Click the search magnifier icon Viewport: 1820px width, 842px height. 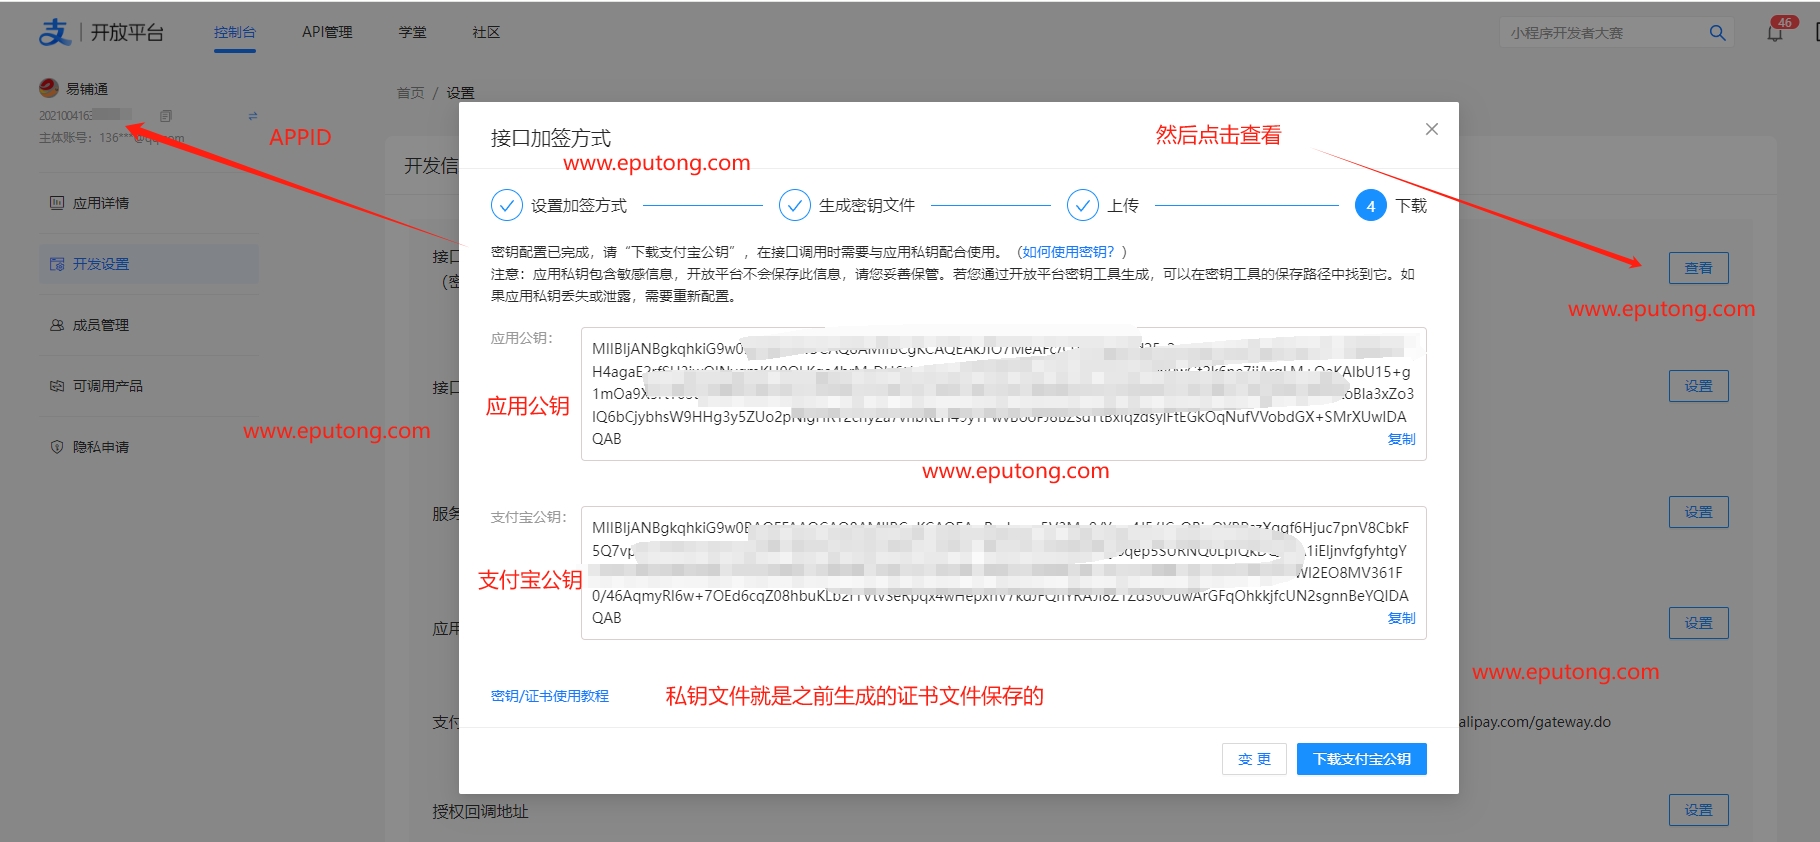tap(1717, 33)
